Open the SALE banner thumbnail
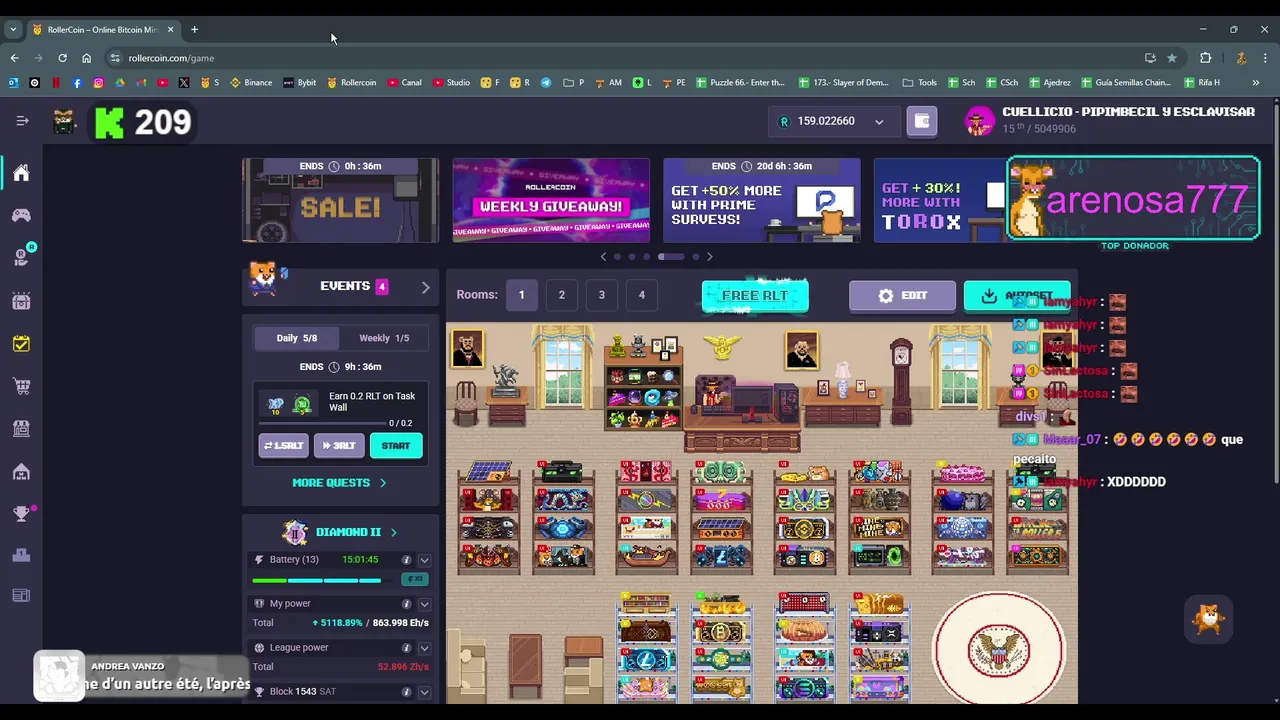The width and height of the screenshot is (1280, 720). pos(340,200)
